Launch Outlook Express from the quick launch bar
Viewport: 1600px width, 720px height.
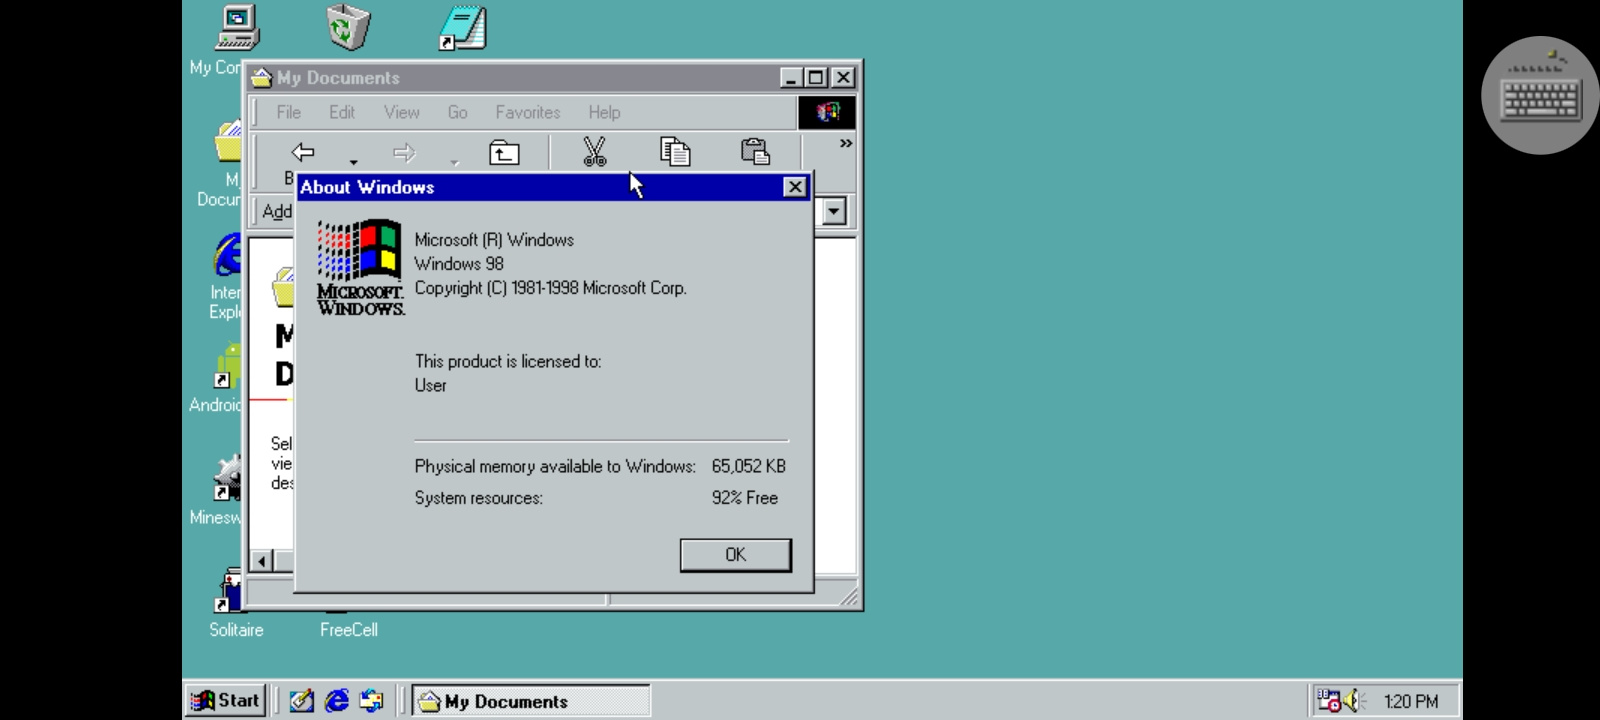372,701
